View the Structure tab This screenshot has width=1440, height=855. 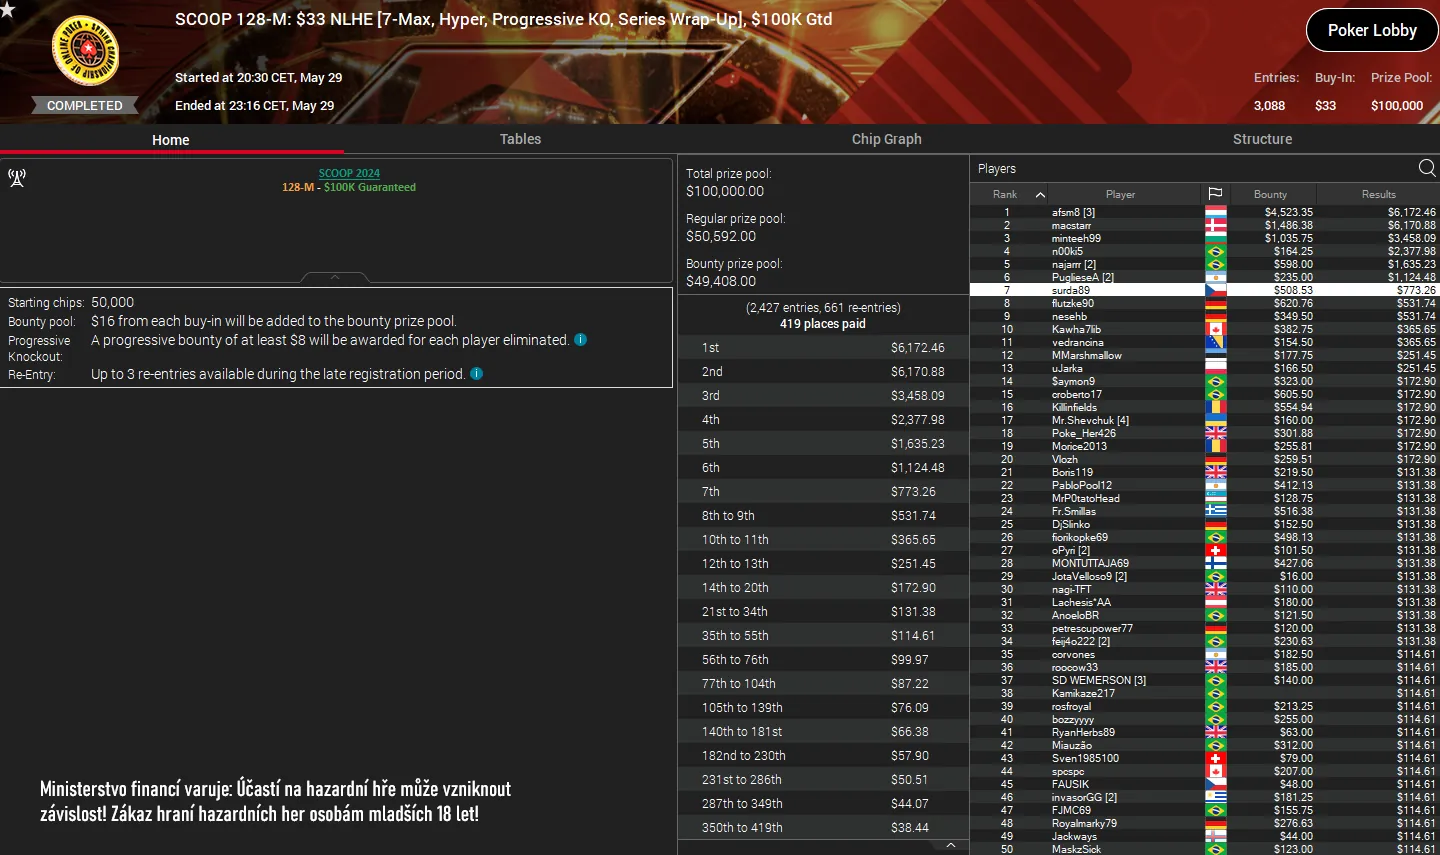point(1262,139)
